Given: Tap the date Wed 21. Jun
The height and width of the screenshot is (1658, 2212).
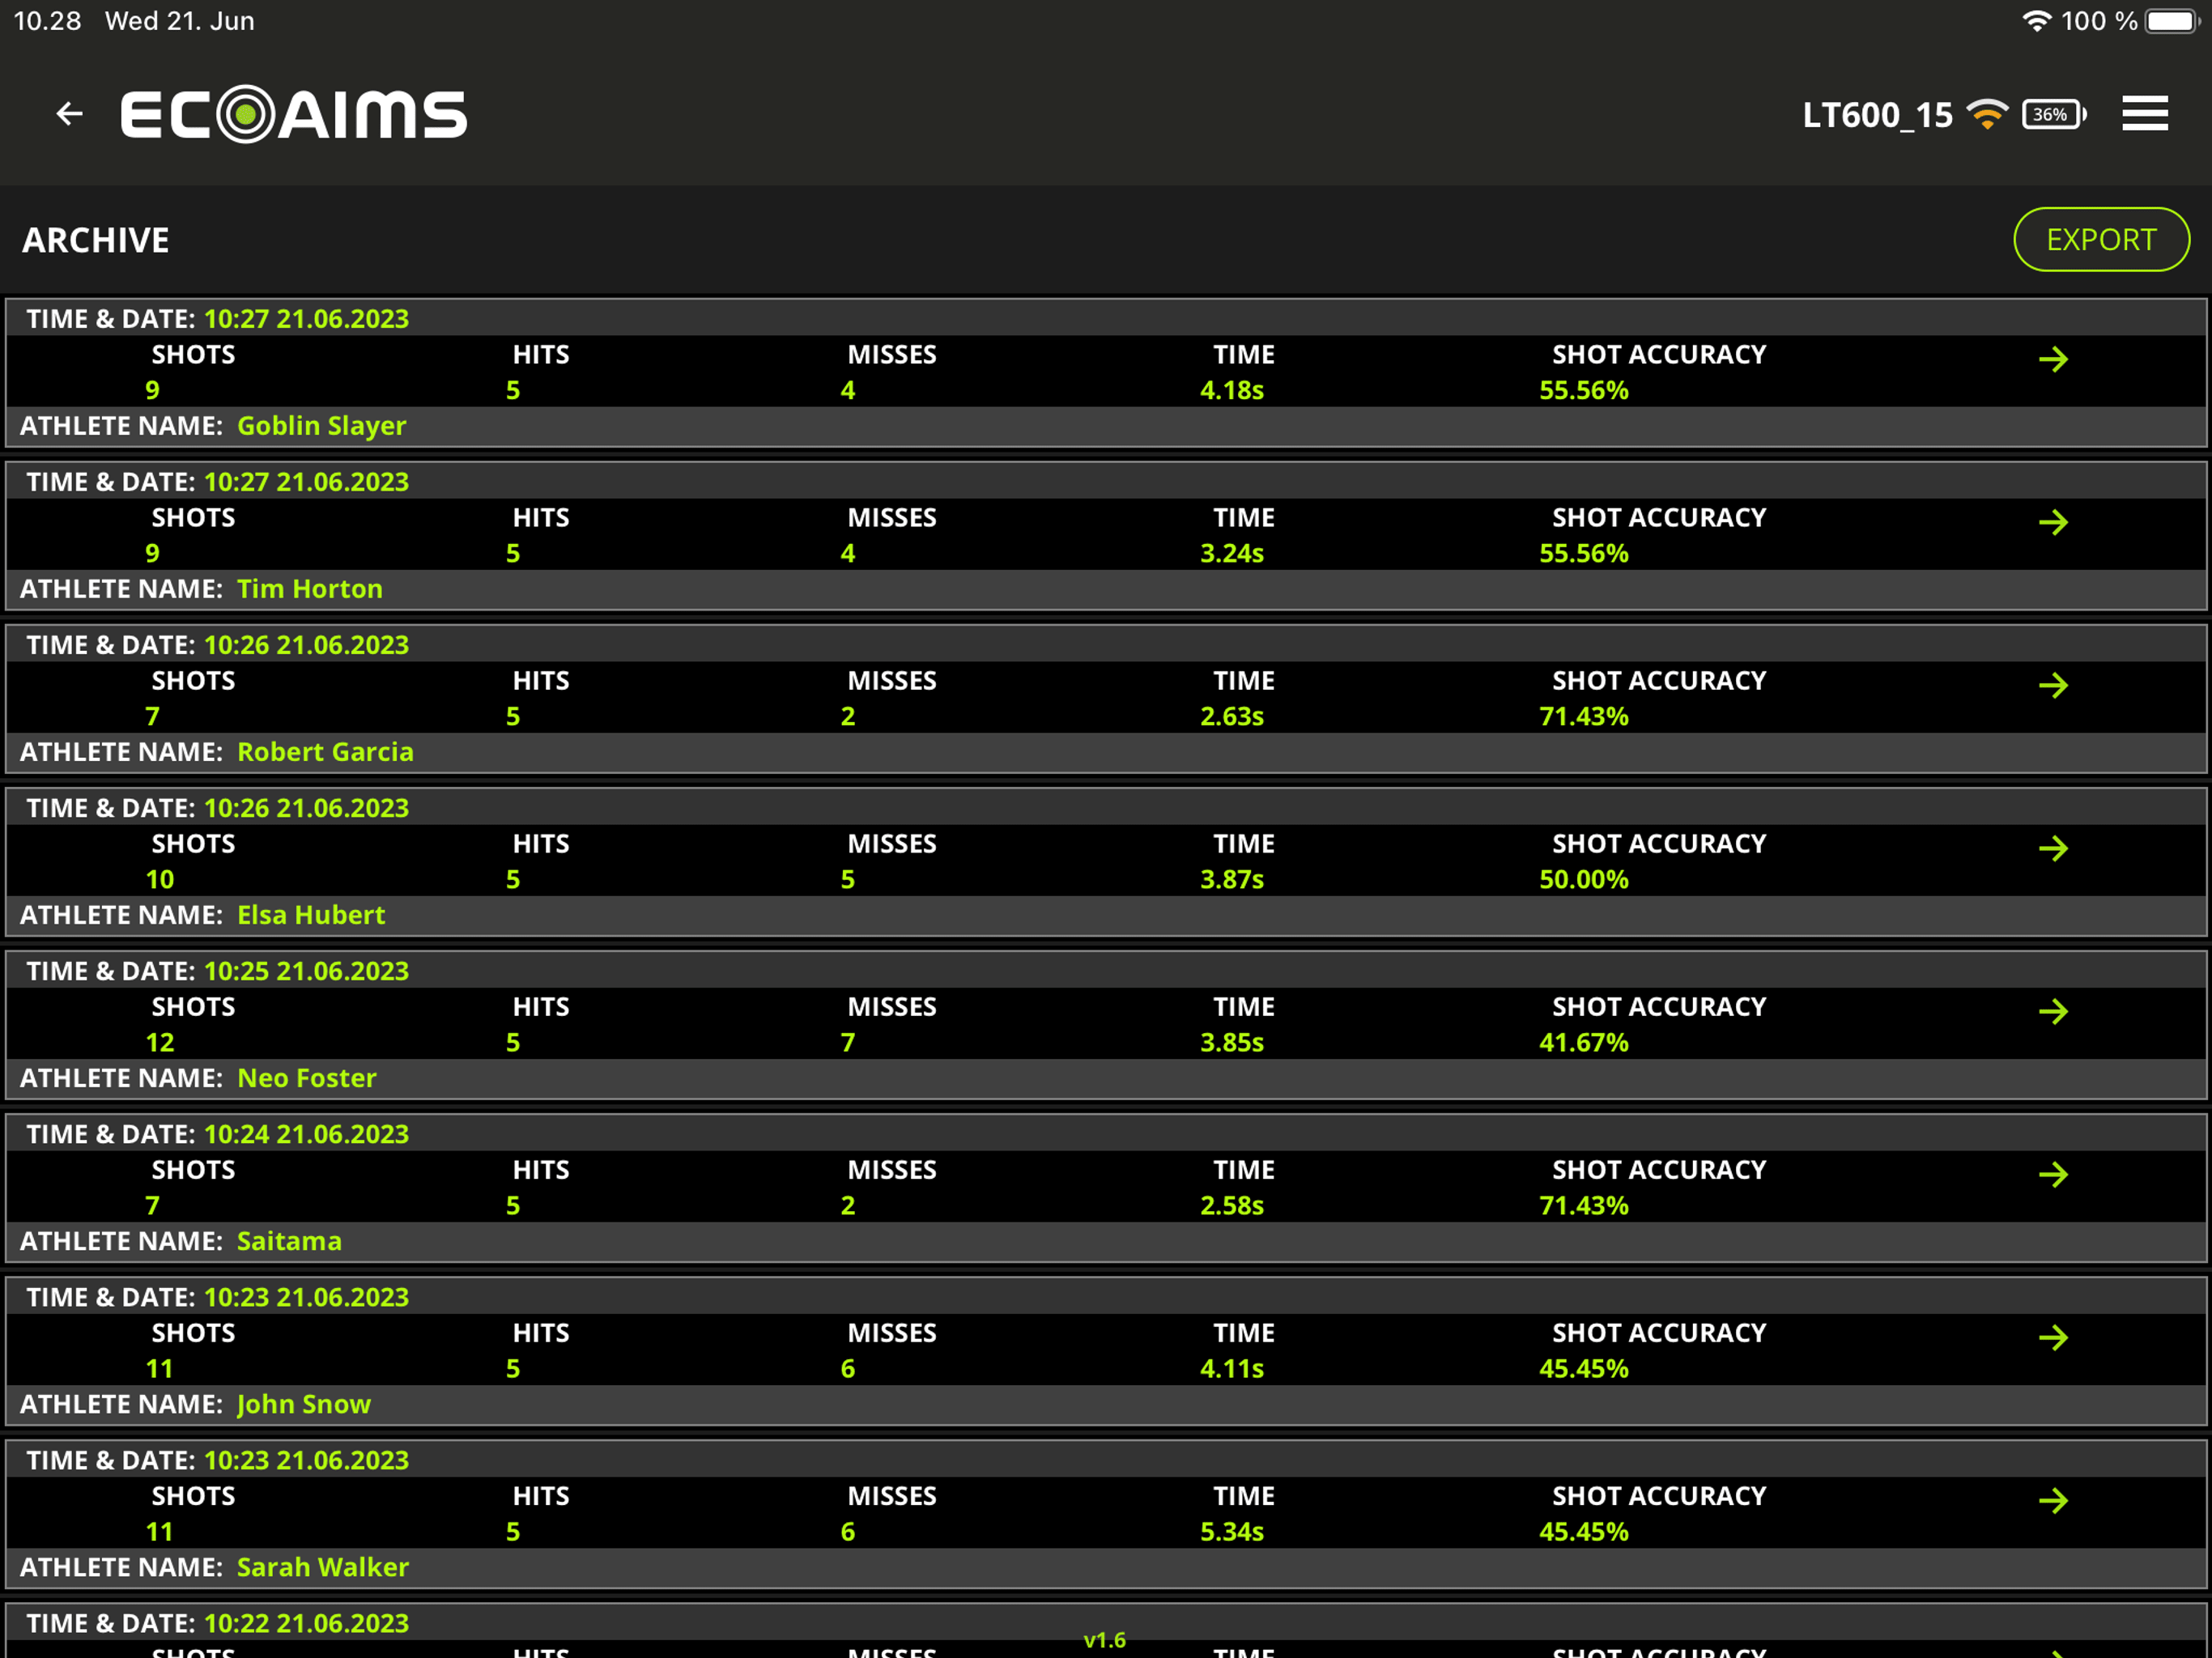Looking at the screenshot, I should pos(180,21).
